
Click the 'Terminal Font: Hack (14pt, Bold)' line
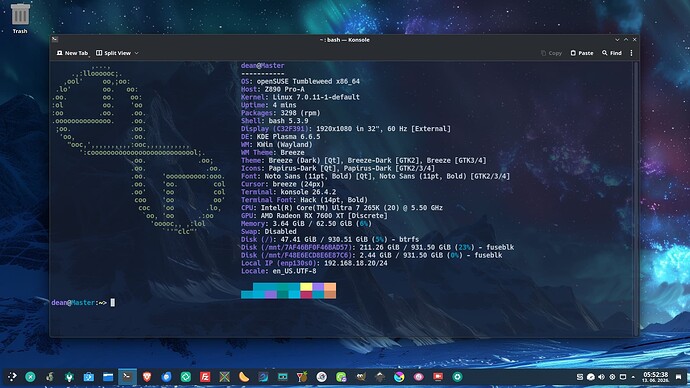(x=304, y=200)
